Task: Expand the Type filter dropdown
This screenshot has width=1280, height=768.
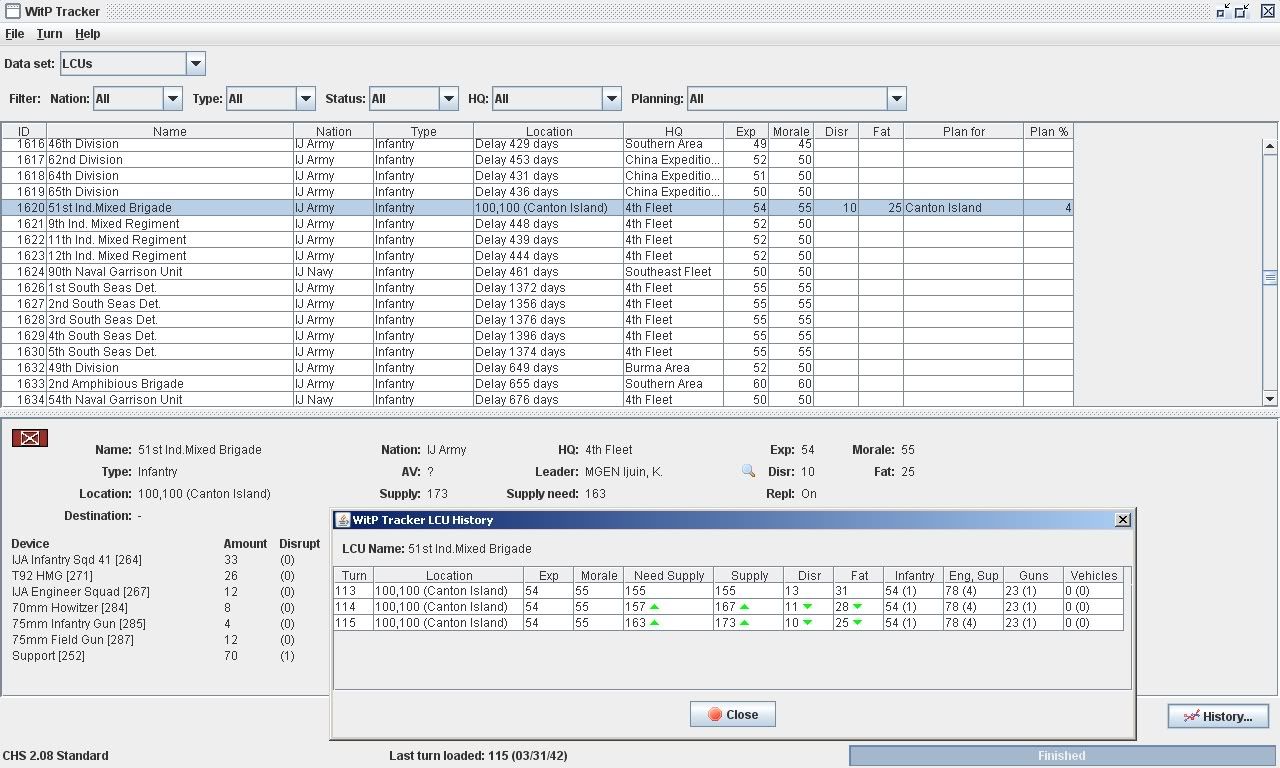Action: click(306, 98)
